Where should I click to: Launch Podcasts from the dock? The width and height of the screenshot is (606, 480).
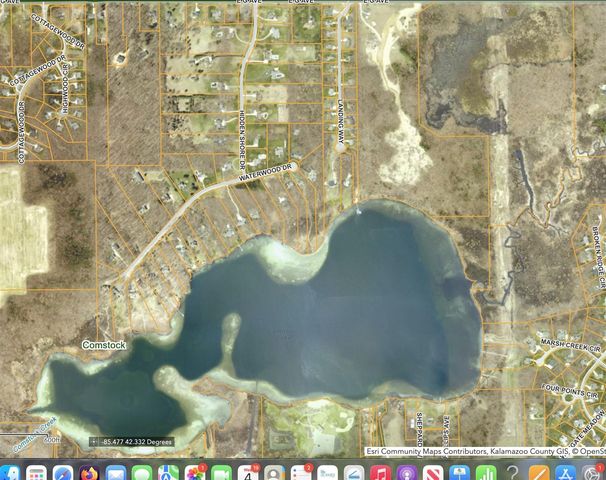click(406, 473)
